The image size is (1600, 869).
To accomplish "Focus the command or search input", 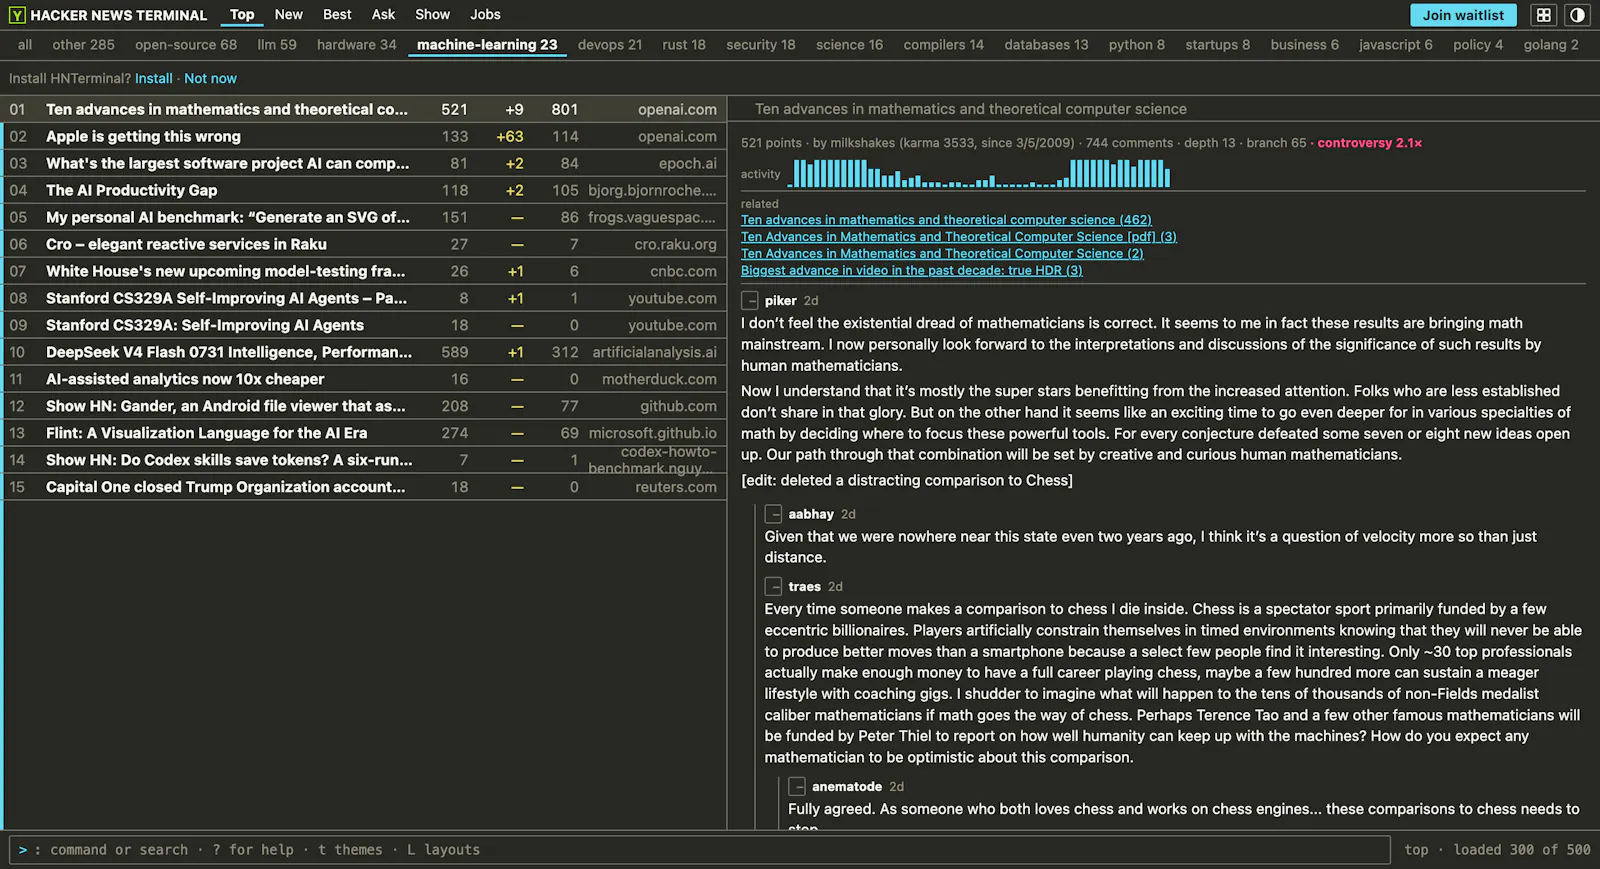I will 700,850.
